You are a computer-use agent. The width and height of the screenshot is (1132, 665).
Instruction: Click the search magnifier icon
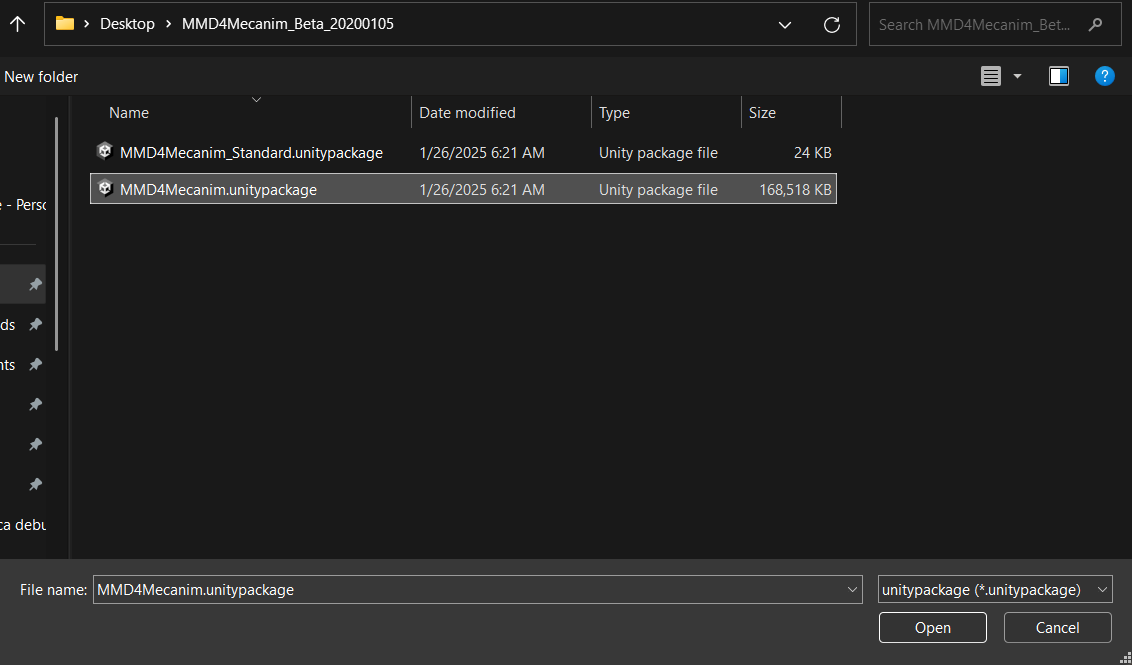[x=1096, y=25]
